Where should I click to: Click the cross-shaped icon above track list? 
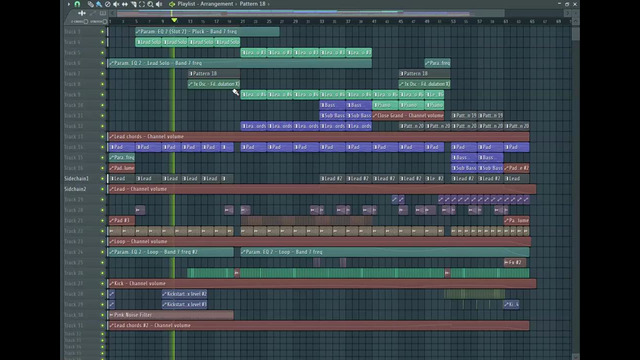tap(82, 13)
